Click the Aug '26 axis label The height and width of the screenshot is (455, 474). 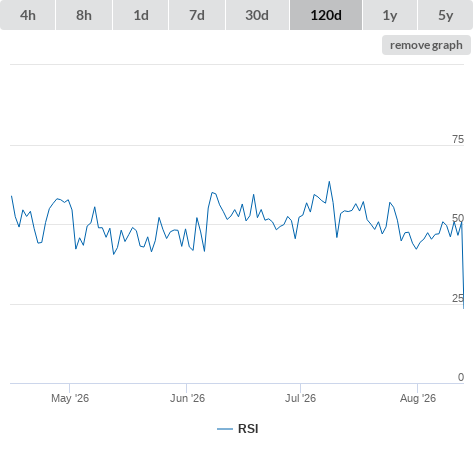pyautogui.click(x=418, y=398)
